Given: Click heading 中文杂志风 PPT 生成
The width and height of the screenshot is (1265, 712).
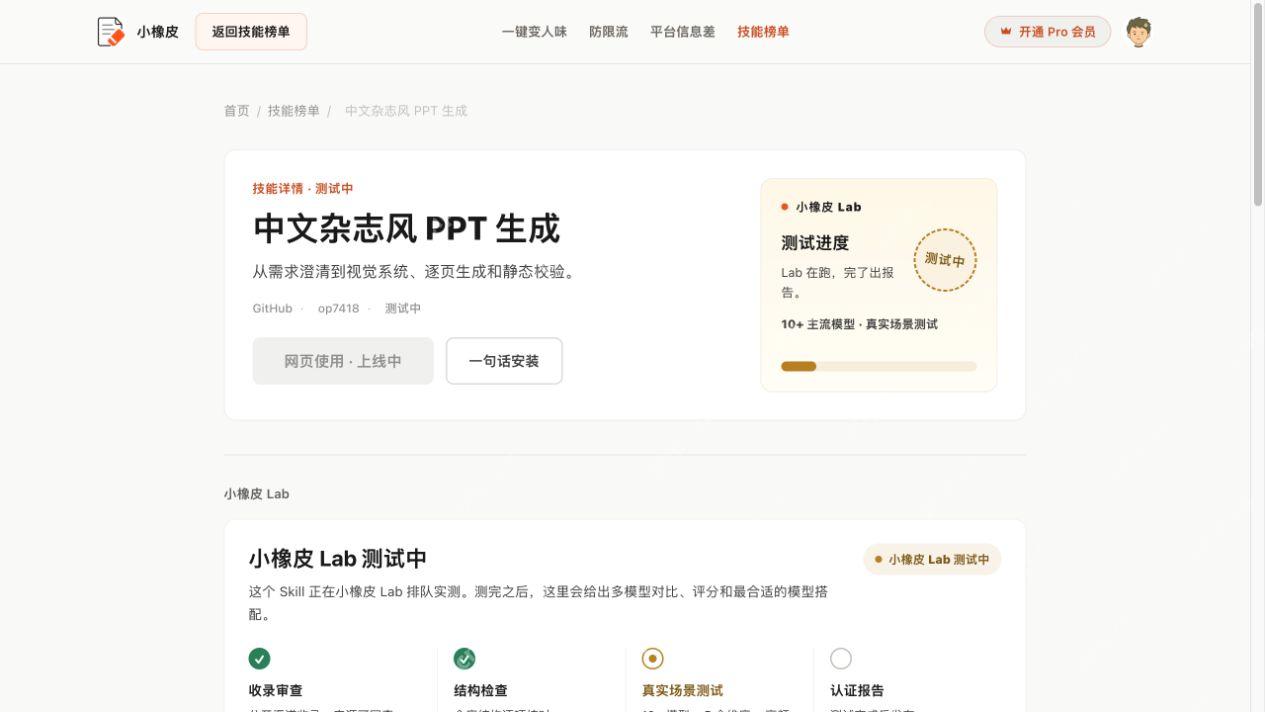Looking at the screenshot, I should 406,229.
